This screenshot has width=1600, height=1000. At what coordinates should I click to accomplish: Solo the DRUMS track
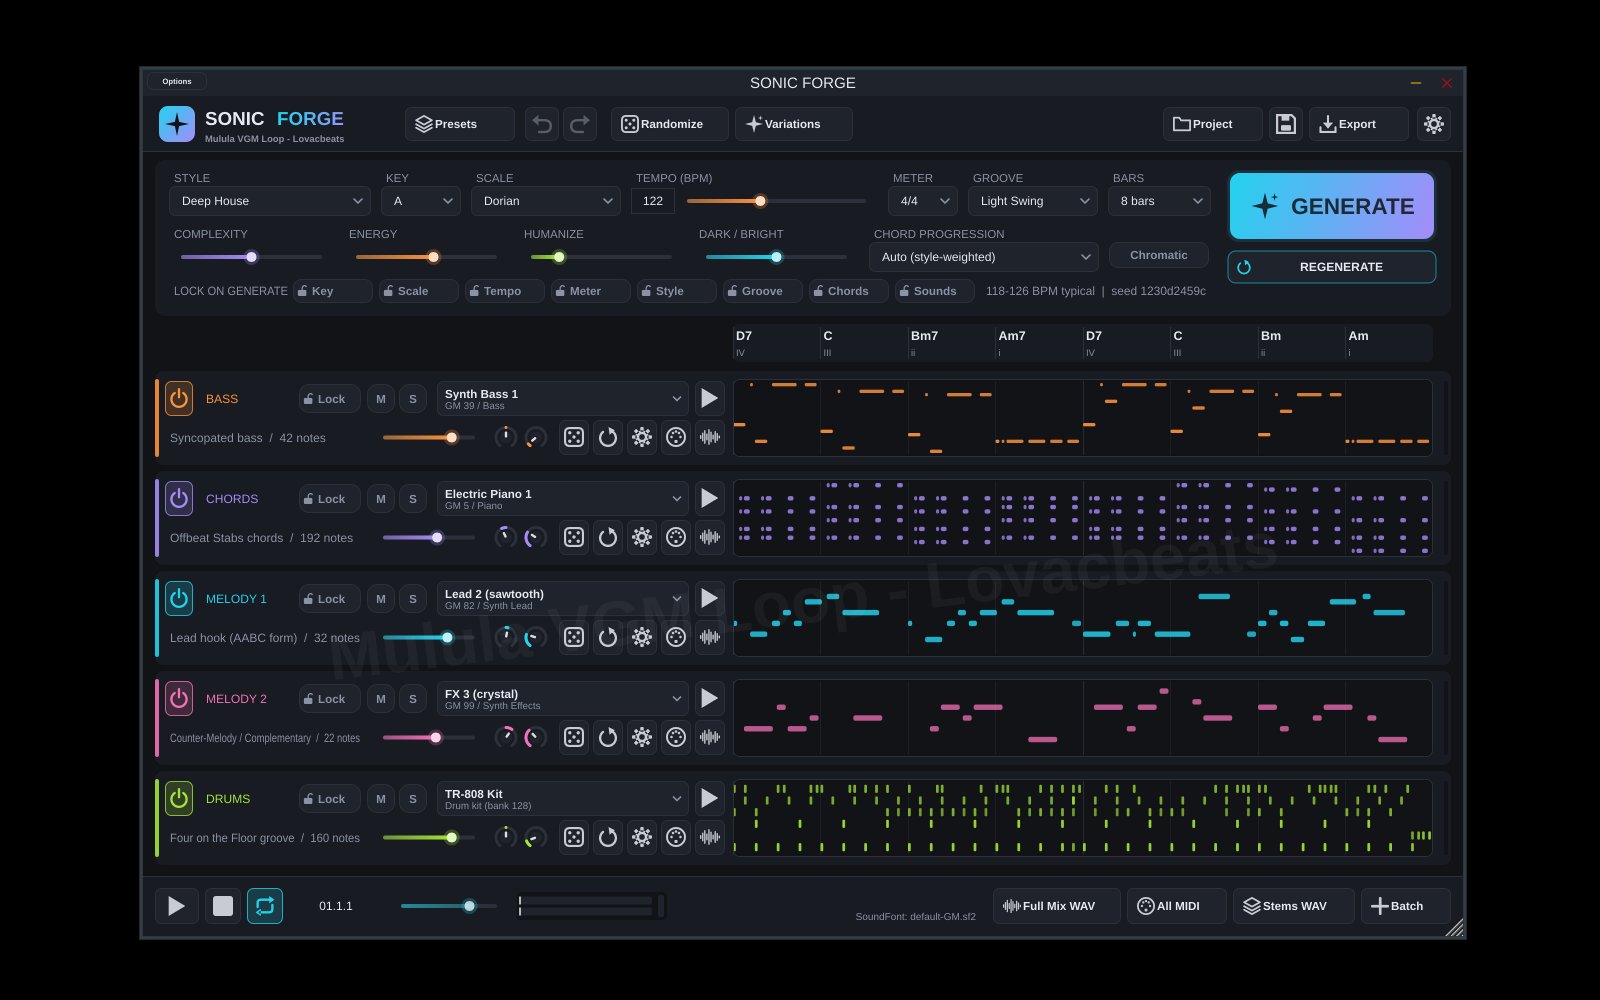coord(413,799)
